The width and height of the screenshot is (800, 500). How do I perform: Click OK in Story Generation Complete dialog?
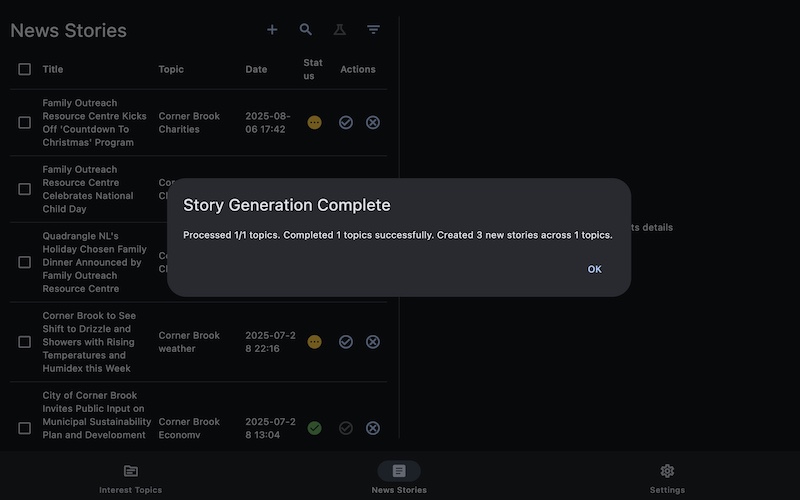tap(594, 269)
